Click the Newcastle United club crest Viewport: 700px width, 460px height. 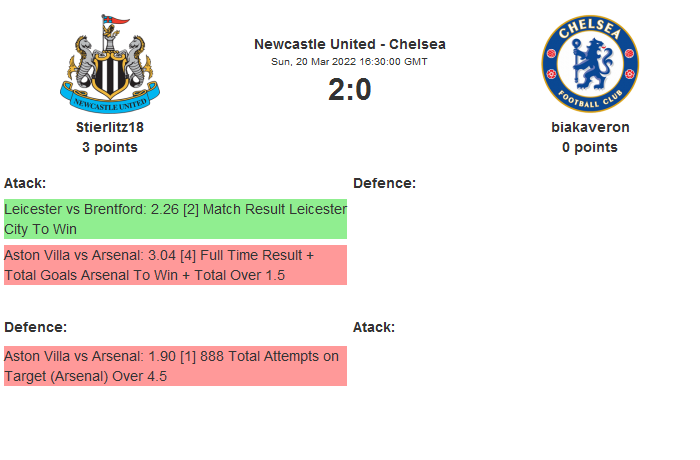pos(110,63)
